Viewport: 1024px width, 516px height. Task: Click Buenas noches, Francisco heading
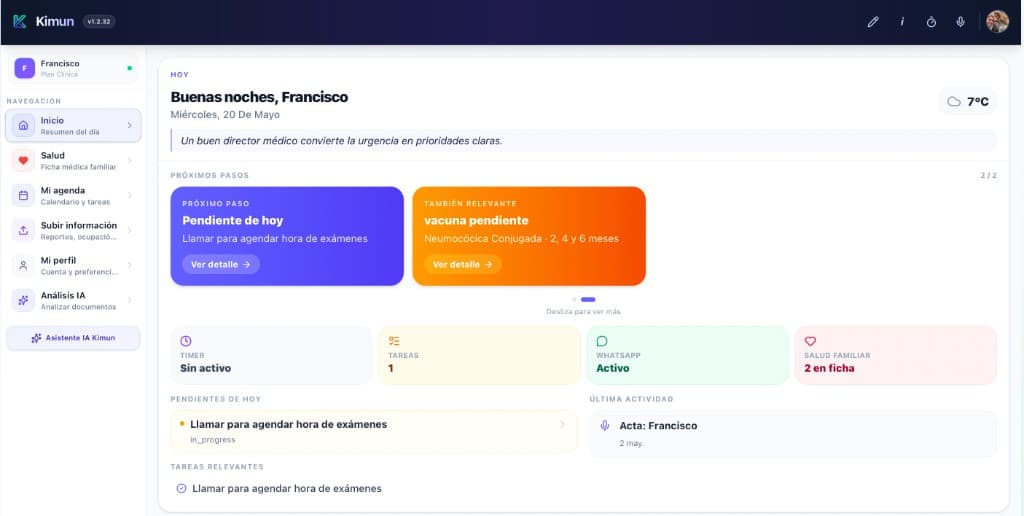(x=259, y=97)
